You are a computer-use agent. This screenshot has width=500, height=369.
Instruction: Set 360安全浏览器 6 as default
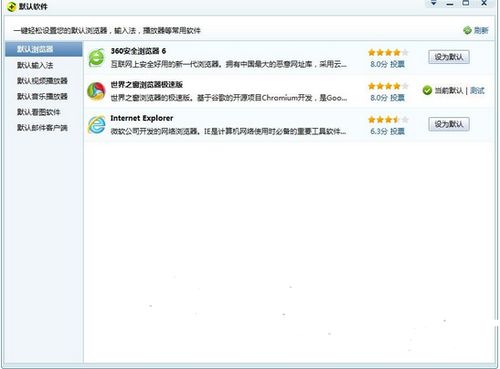(x=449, y=57)
